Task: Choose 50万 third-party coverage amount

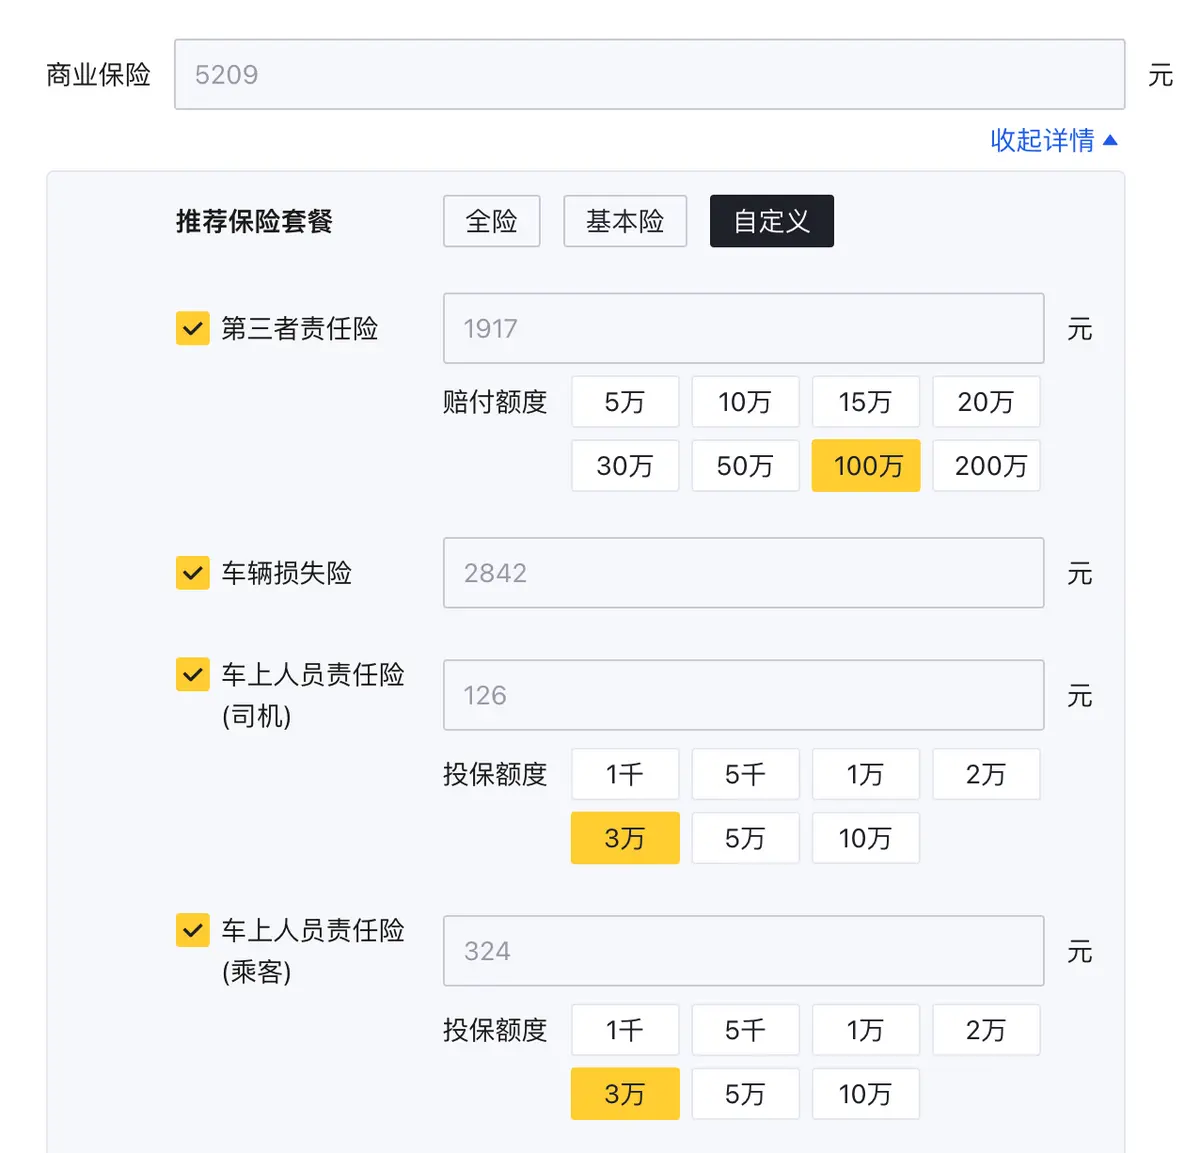Action: (x=746, y=466)
